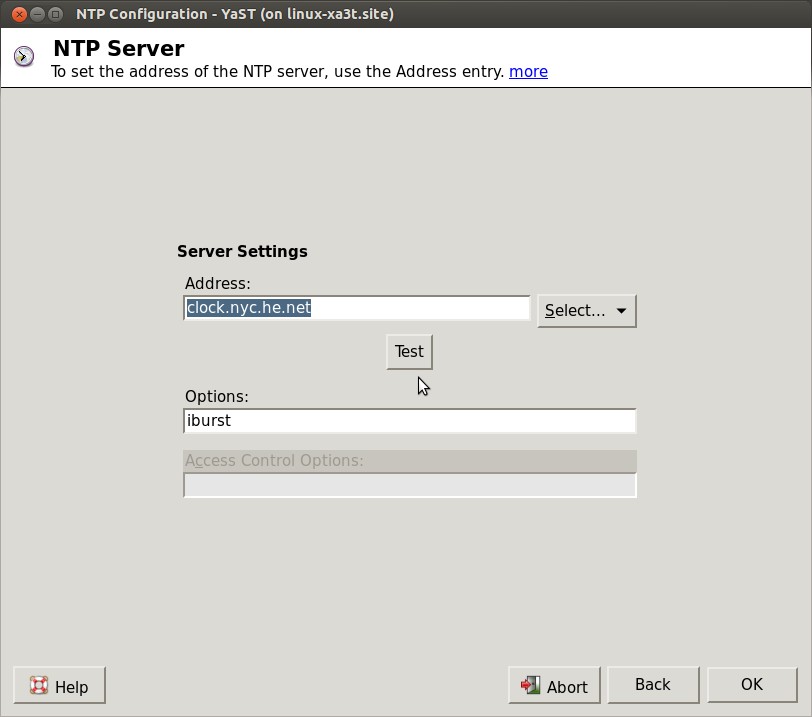Viewport: 812px width, 717px height.
Task: Open the Select dropdown for NTP servers
Action: pyautogui.click(x=586, y=310)
